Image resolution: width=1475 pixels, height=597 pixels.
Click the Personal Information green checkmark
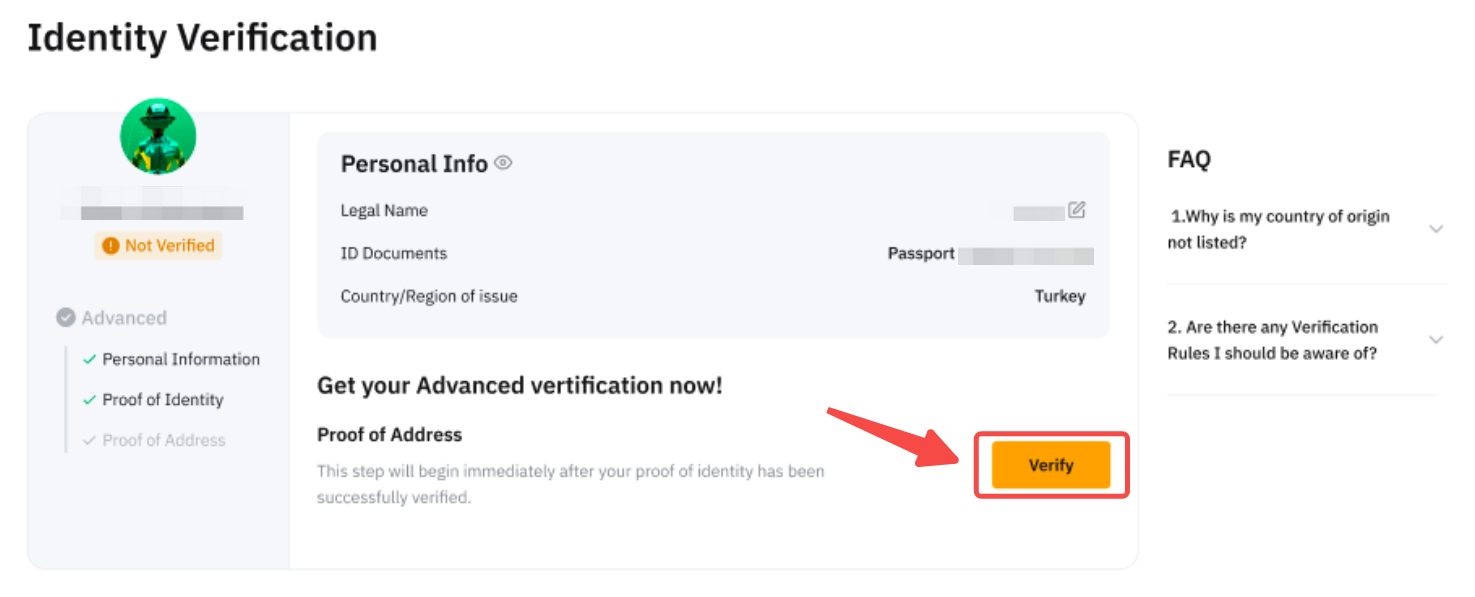coord(90,360)
